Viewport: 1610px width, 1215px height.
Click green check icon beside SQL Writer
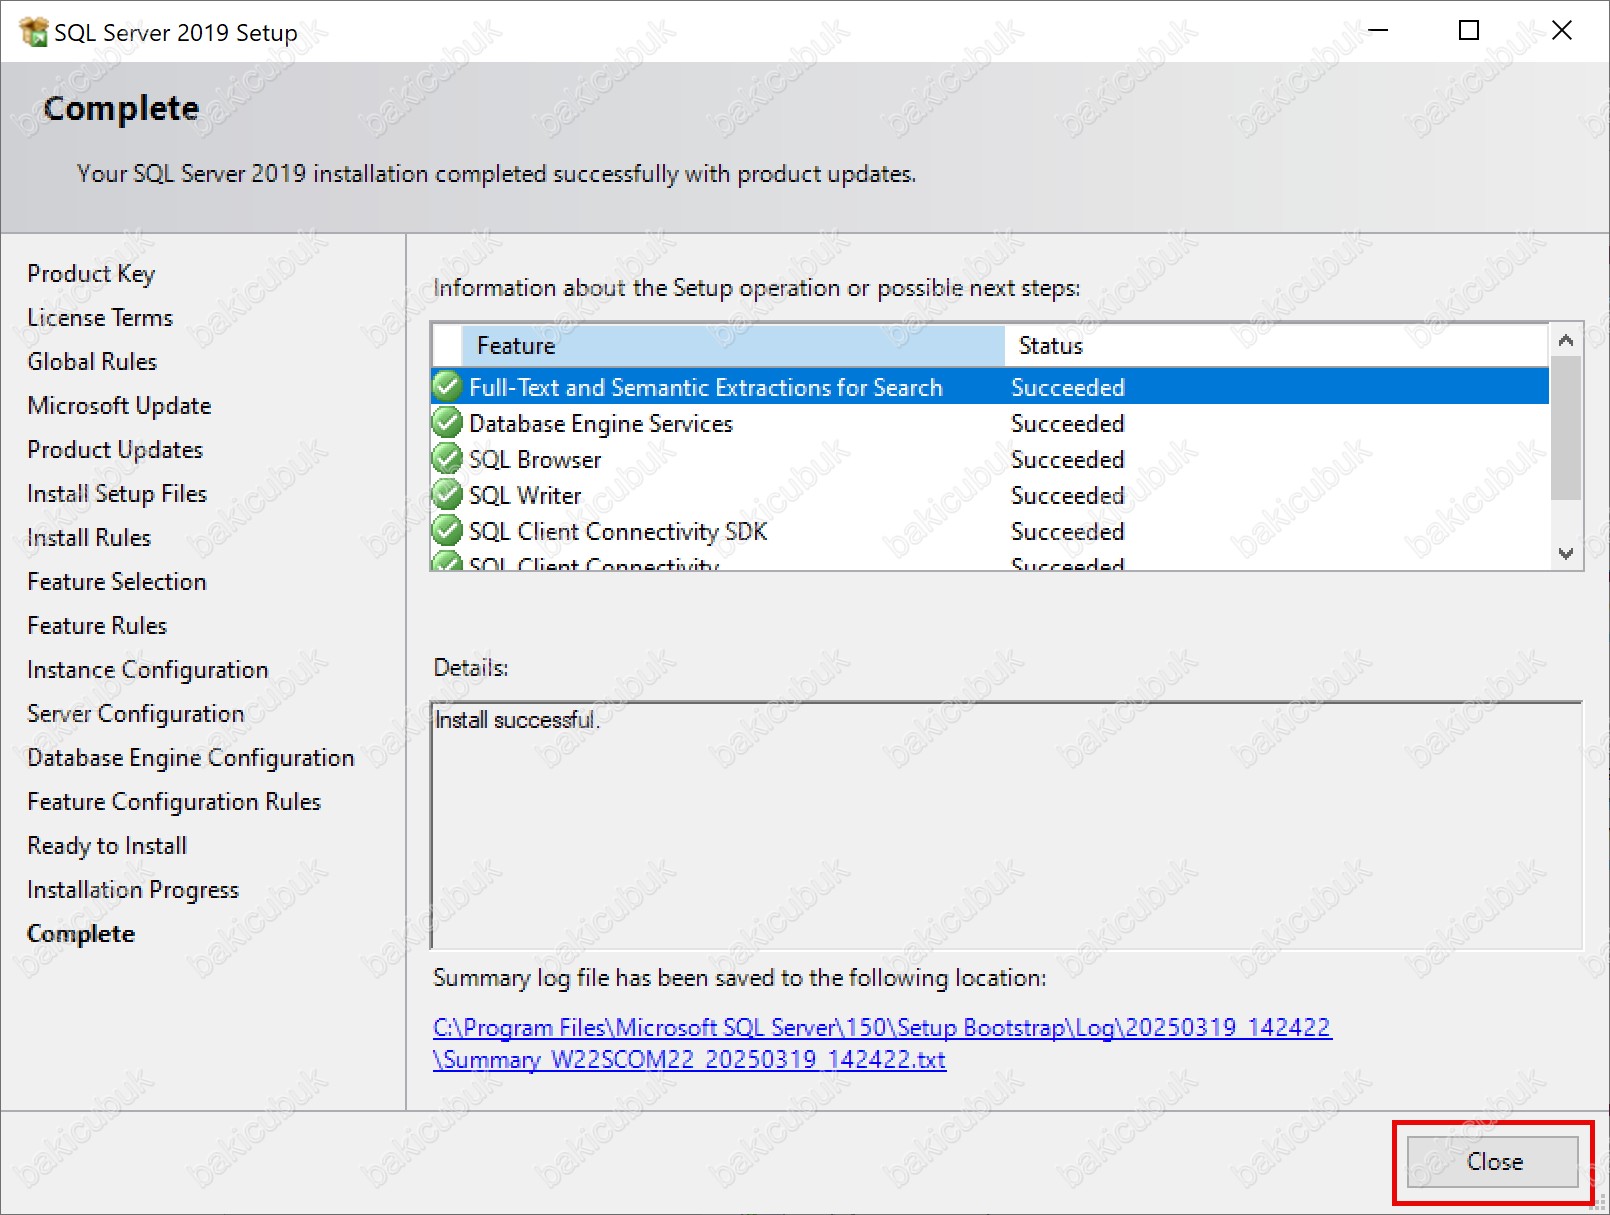[x=447, y=494]
